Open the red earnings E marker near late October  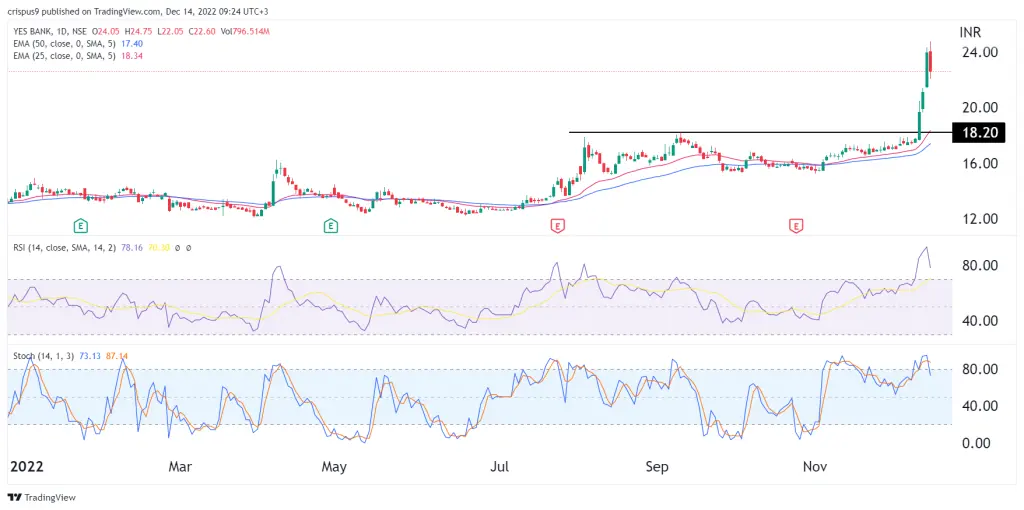[x=796, y=227]
